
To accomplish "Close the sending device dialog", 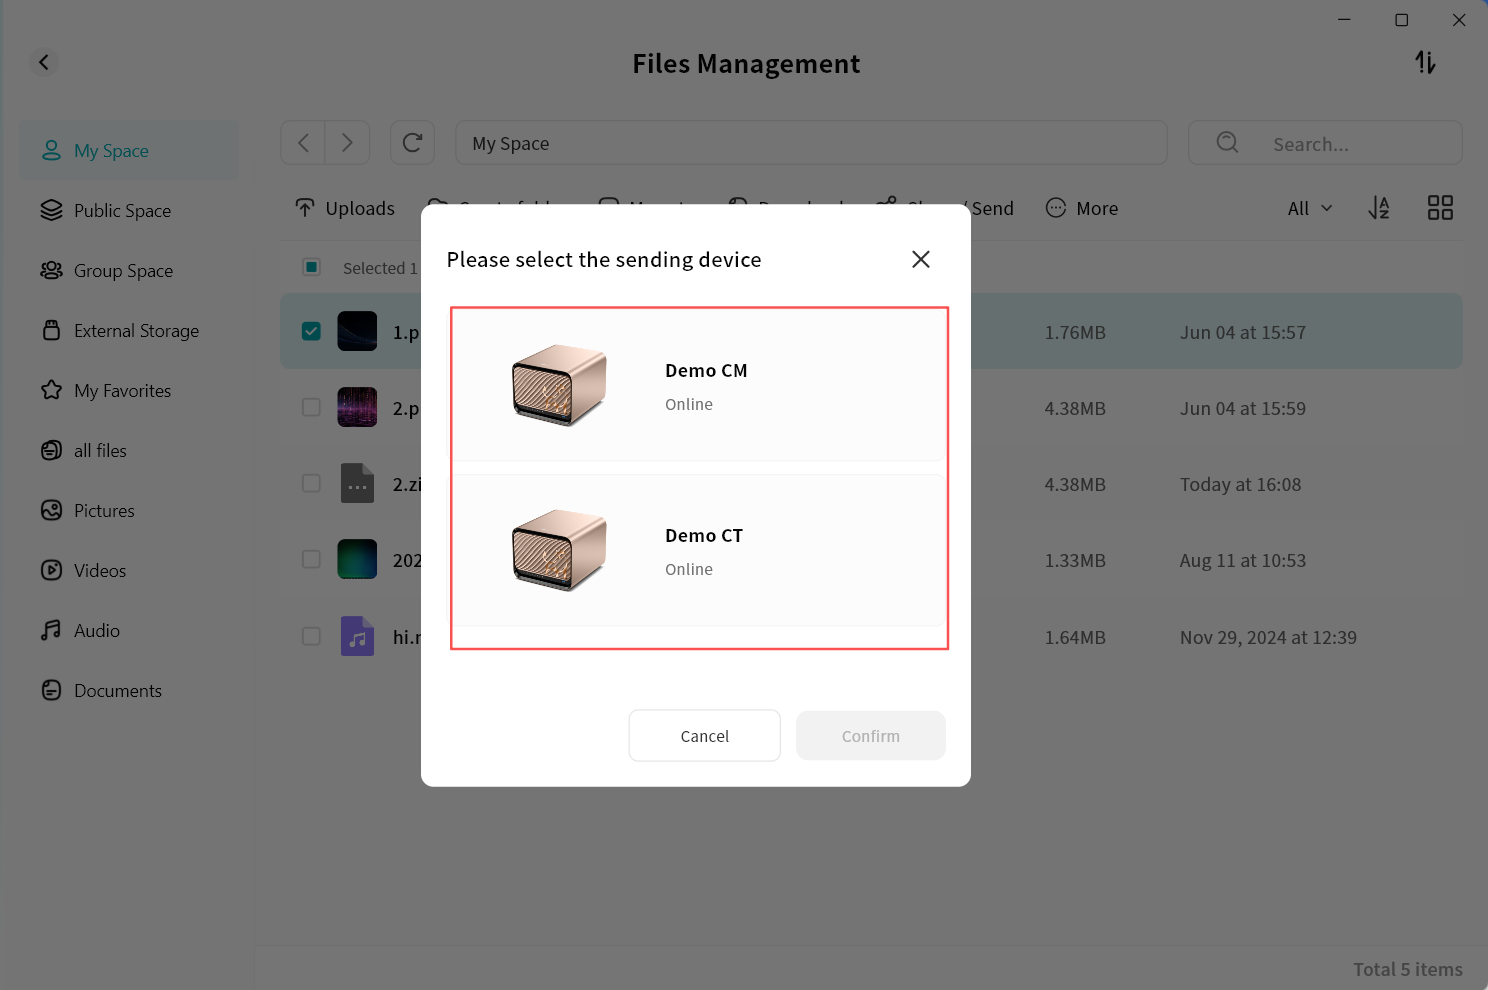I will 921,260.
